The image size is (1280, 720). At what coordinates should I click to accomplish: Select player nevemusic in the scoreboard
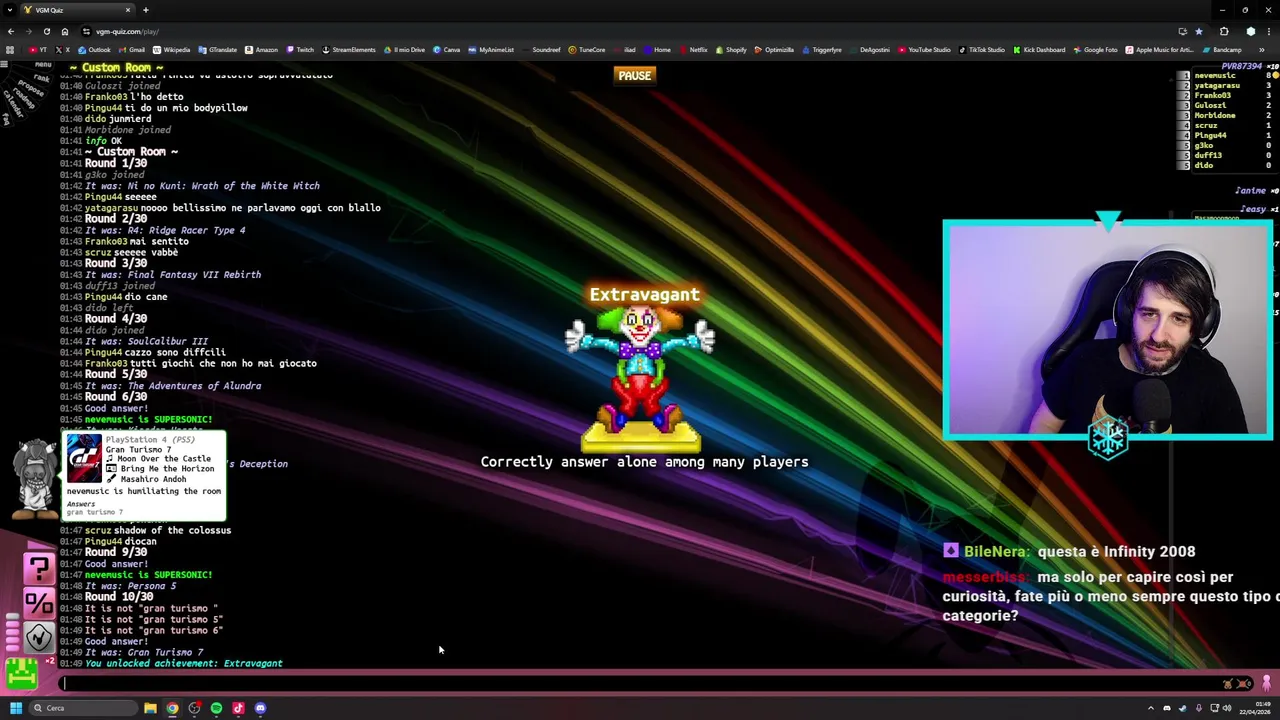coord(1214,76)
